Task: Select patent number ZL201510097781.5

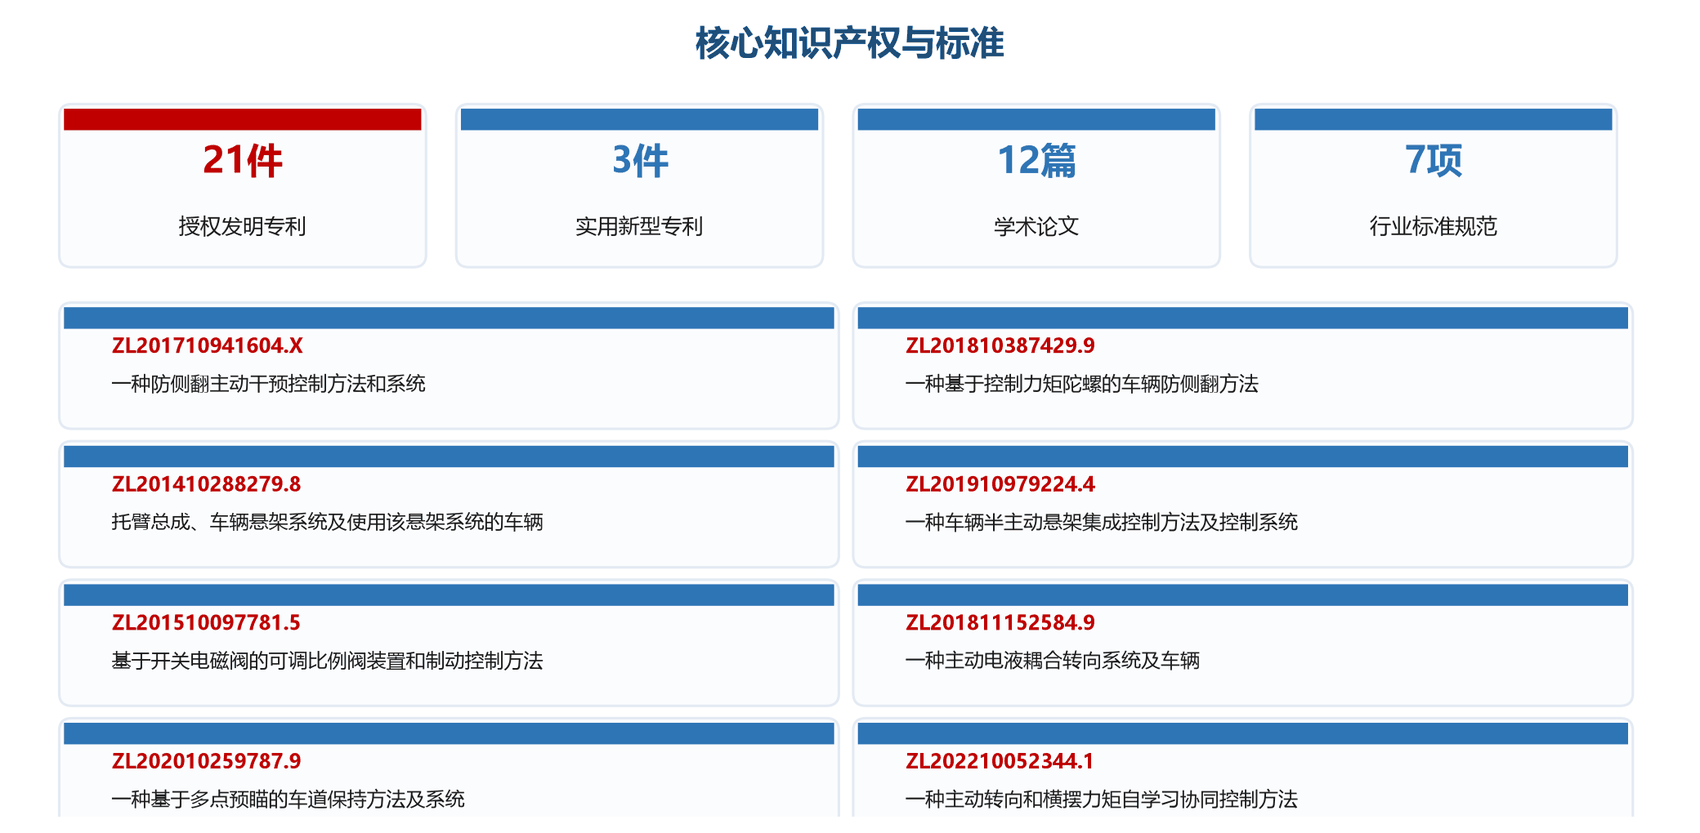Action: [x=206, y=623]
